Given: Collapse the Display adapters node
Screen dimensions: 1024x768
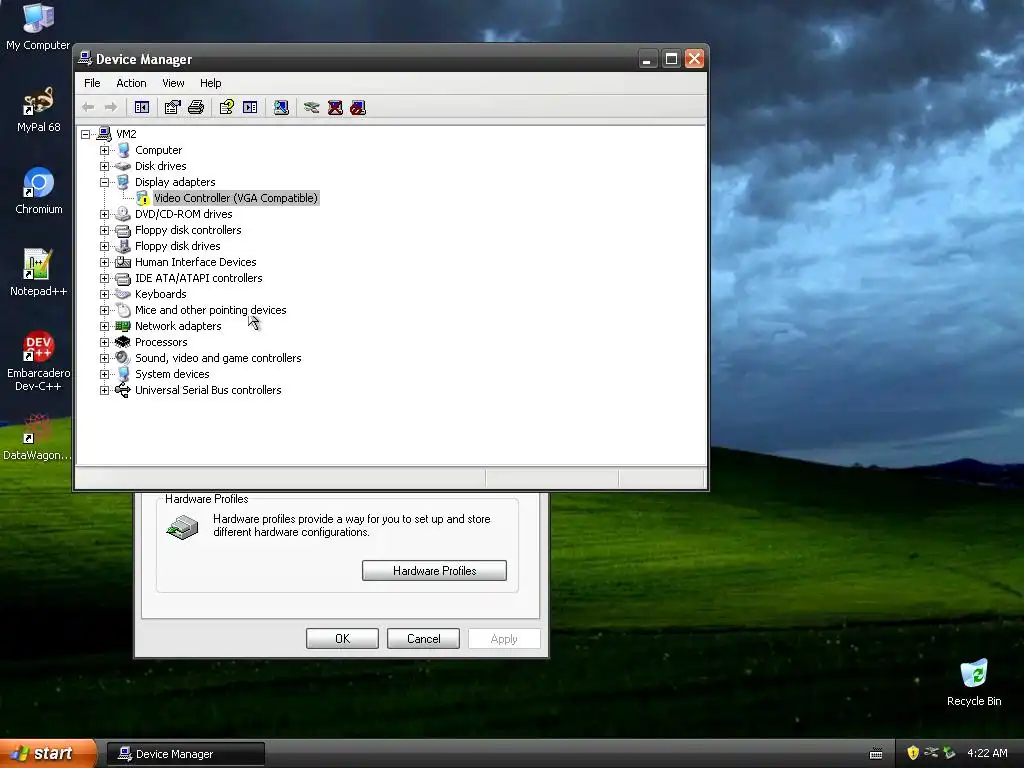Looking at the screenshot, I should click(104, 182).
